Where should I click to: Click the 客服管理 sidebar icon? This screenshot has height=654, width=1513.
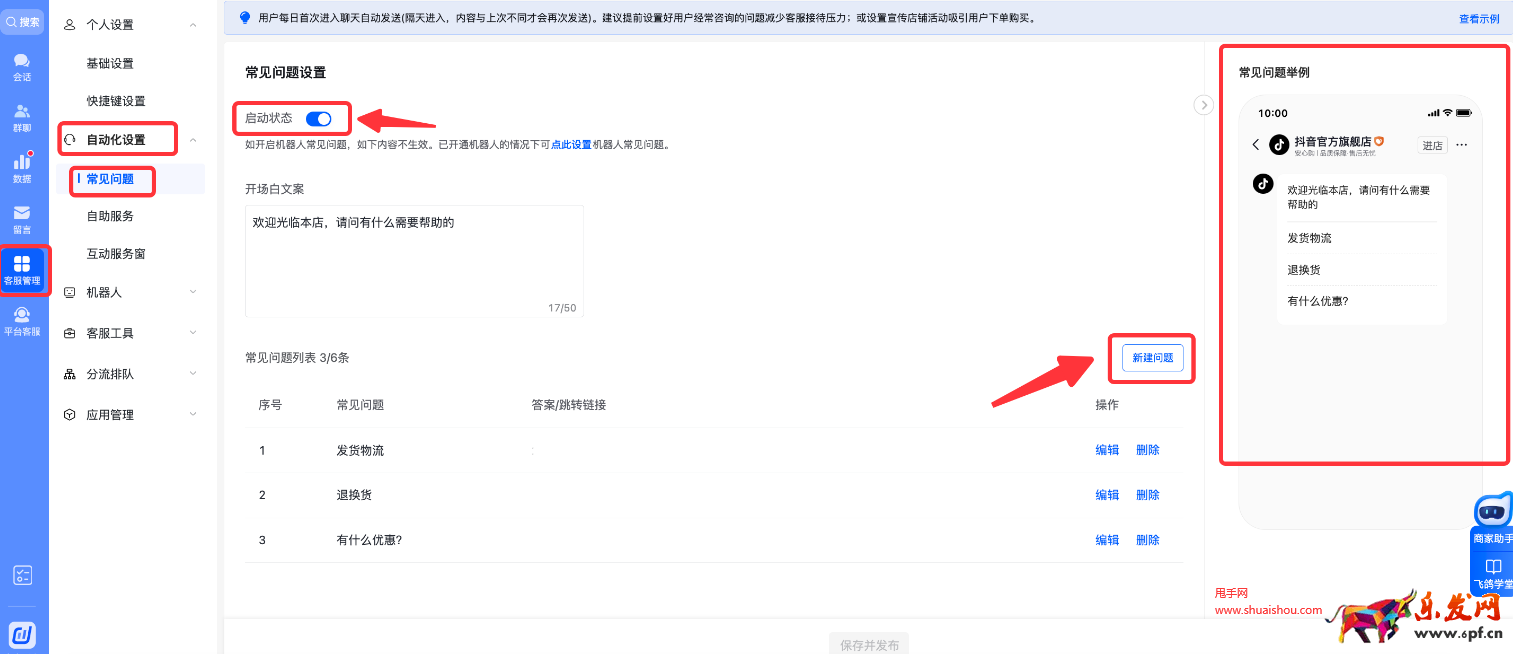pyautogui.click(x=22, y=270)
